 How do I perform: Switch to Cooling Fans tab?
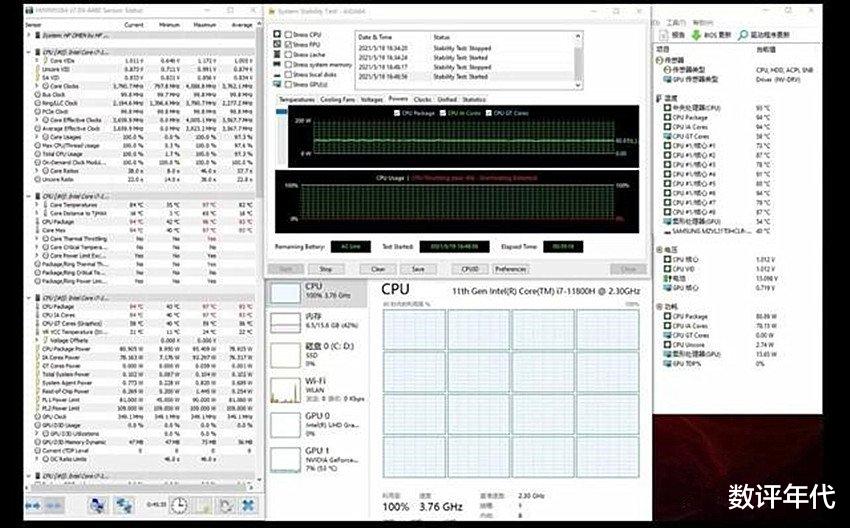[x=337, y=100]
